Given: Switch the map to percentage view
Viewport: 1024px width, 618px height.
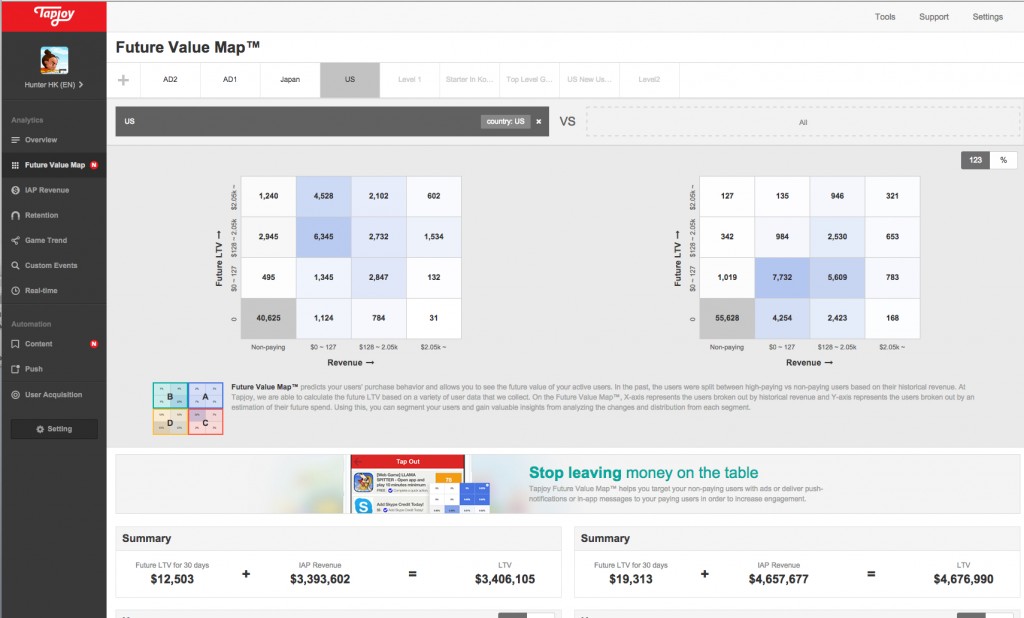Looking at the screenshot, I should click(1002, 158).
